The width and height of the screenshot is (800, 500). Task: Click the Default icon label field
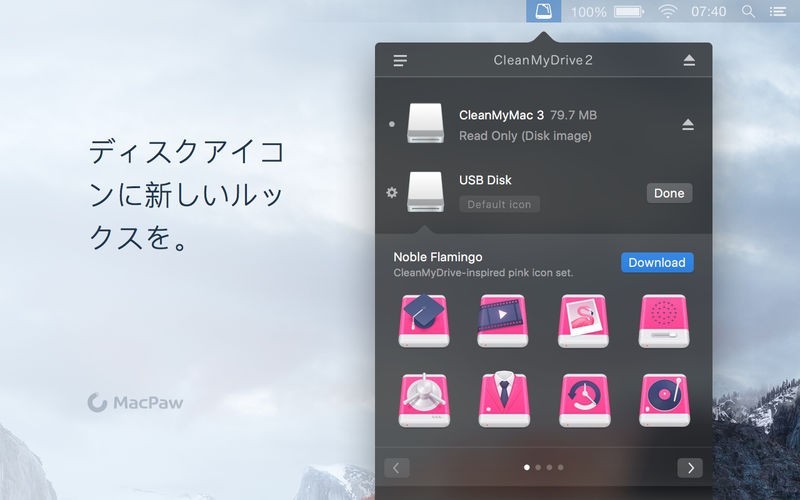pyautogui.click(x=499, y=204)
